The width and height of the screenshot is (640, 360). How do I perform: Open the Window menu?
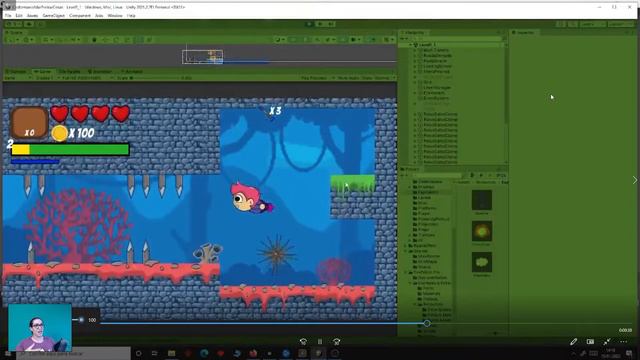pos(115,16)
